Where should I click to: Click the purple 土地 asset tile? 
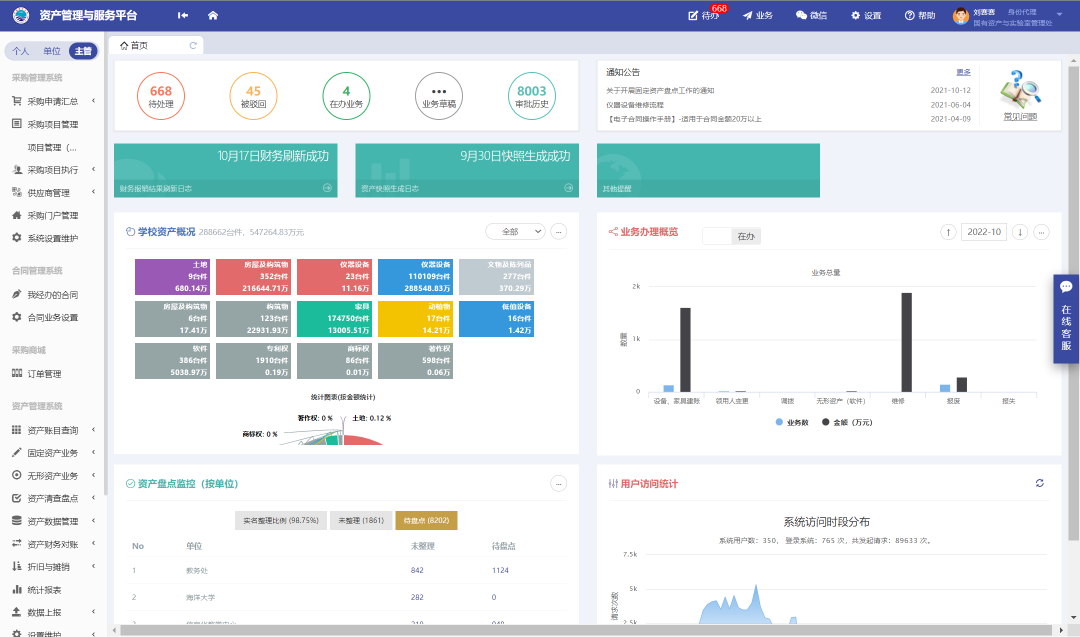[172, 277]
